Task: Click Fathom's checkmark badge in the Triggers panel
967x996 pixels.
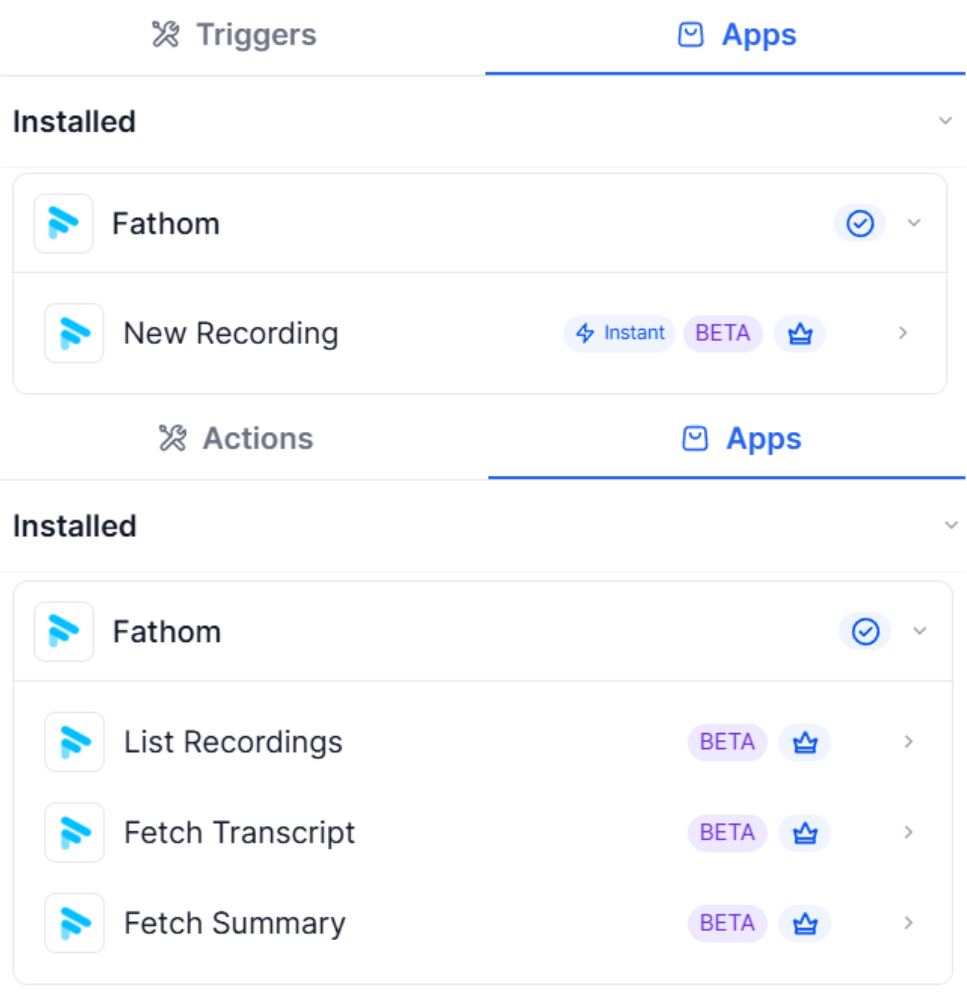Action: (860, 224)
